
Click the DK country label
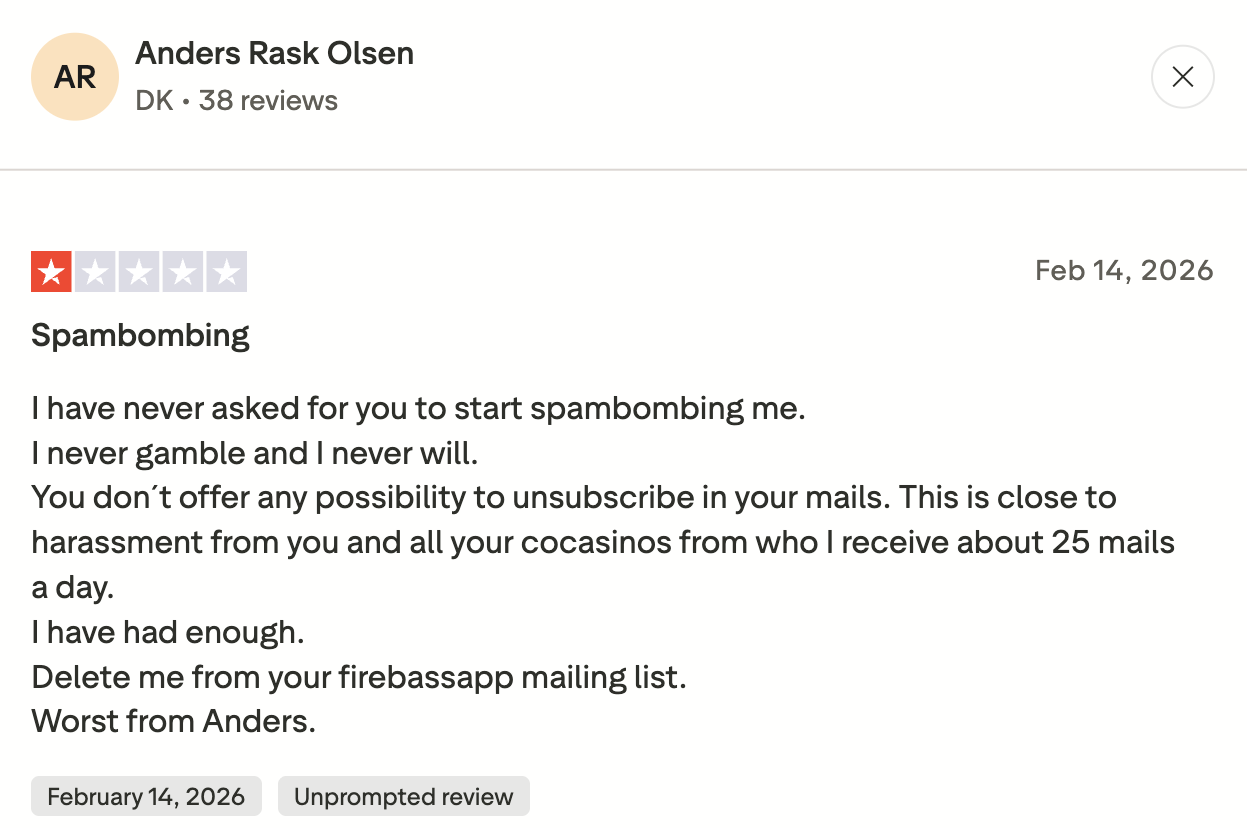(152, 100)
